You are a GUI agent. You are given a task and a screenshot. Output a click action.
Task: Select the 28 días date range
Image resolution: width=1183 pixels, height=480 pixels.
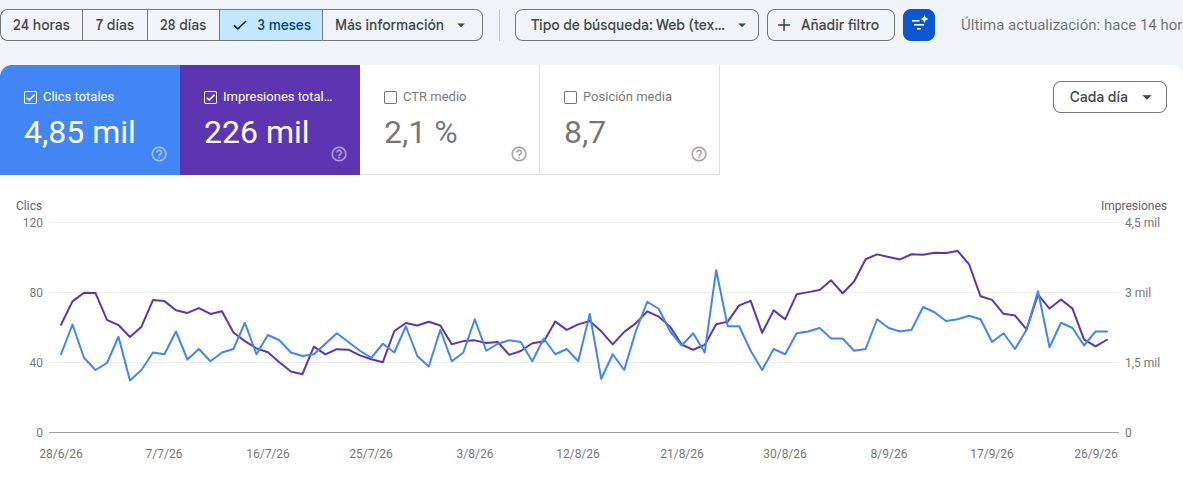[183, 25]
